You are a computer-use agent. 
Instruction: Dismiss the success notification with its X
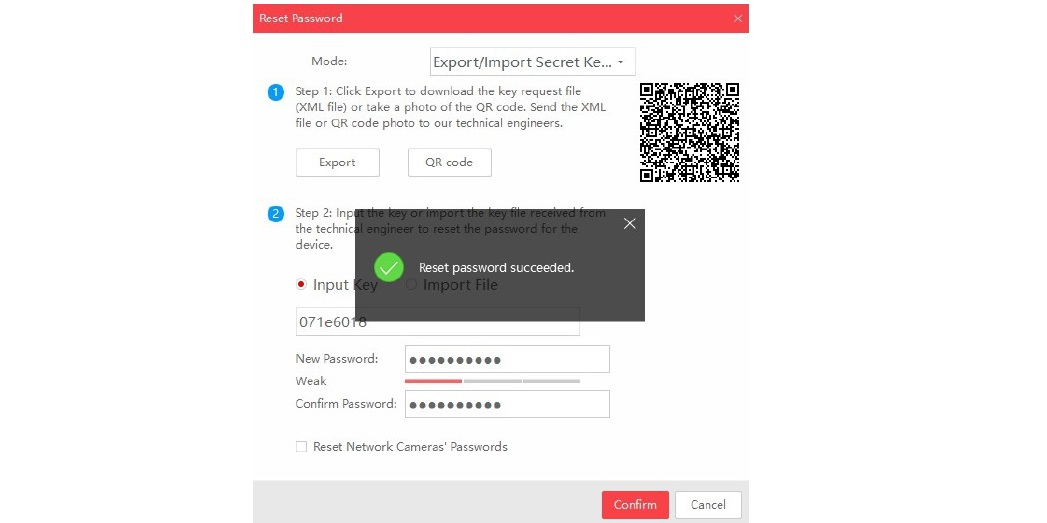pyautogui.click(x=629, y=224)
